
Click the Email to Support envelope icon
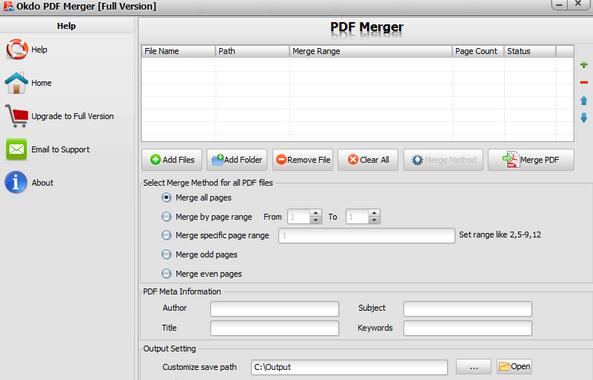click(16, 149)
